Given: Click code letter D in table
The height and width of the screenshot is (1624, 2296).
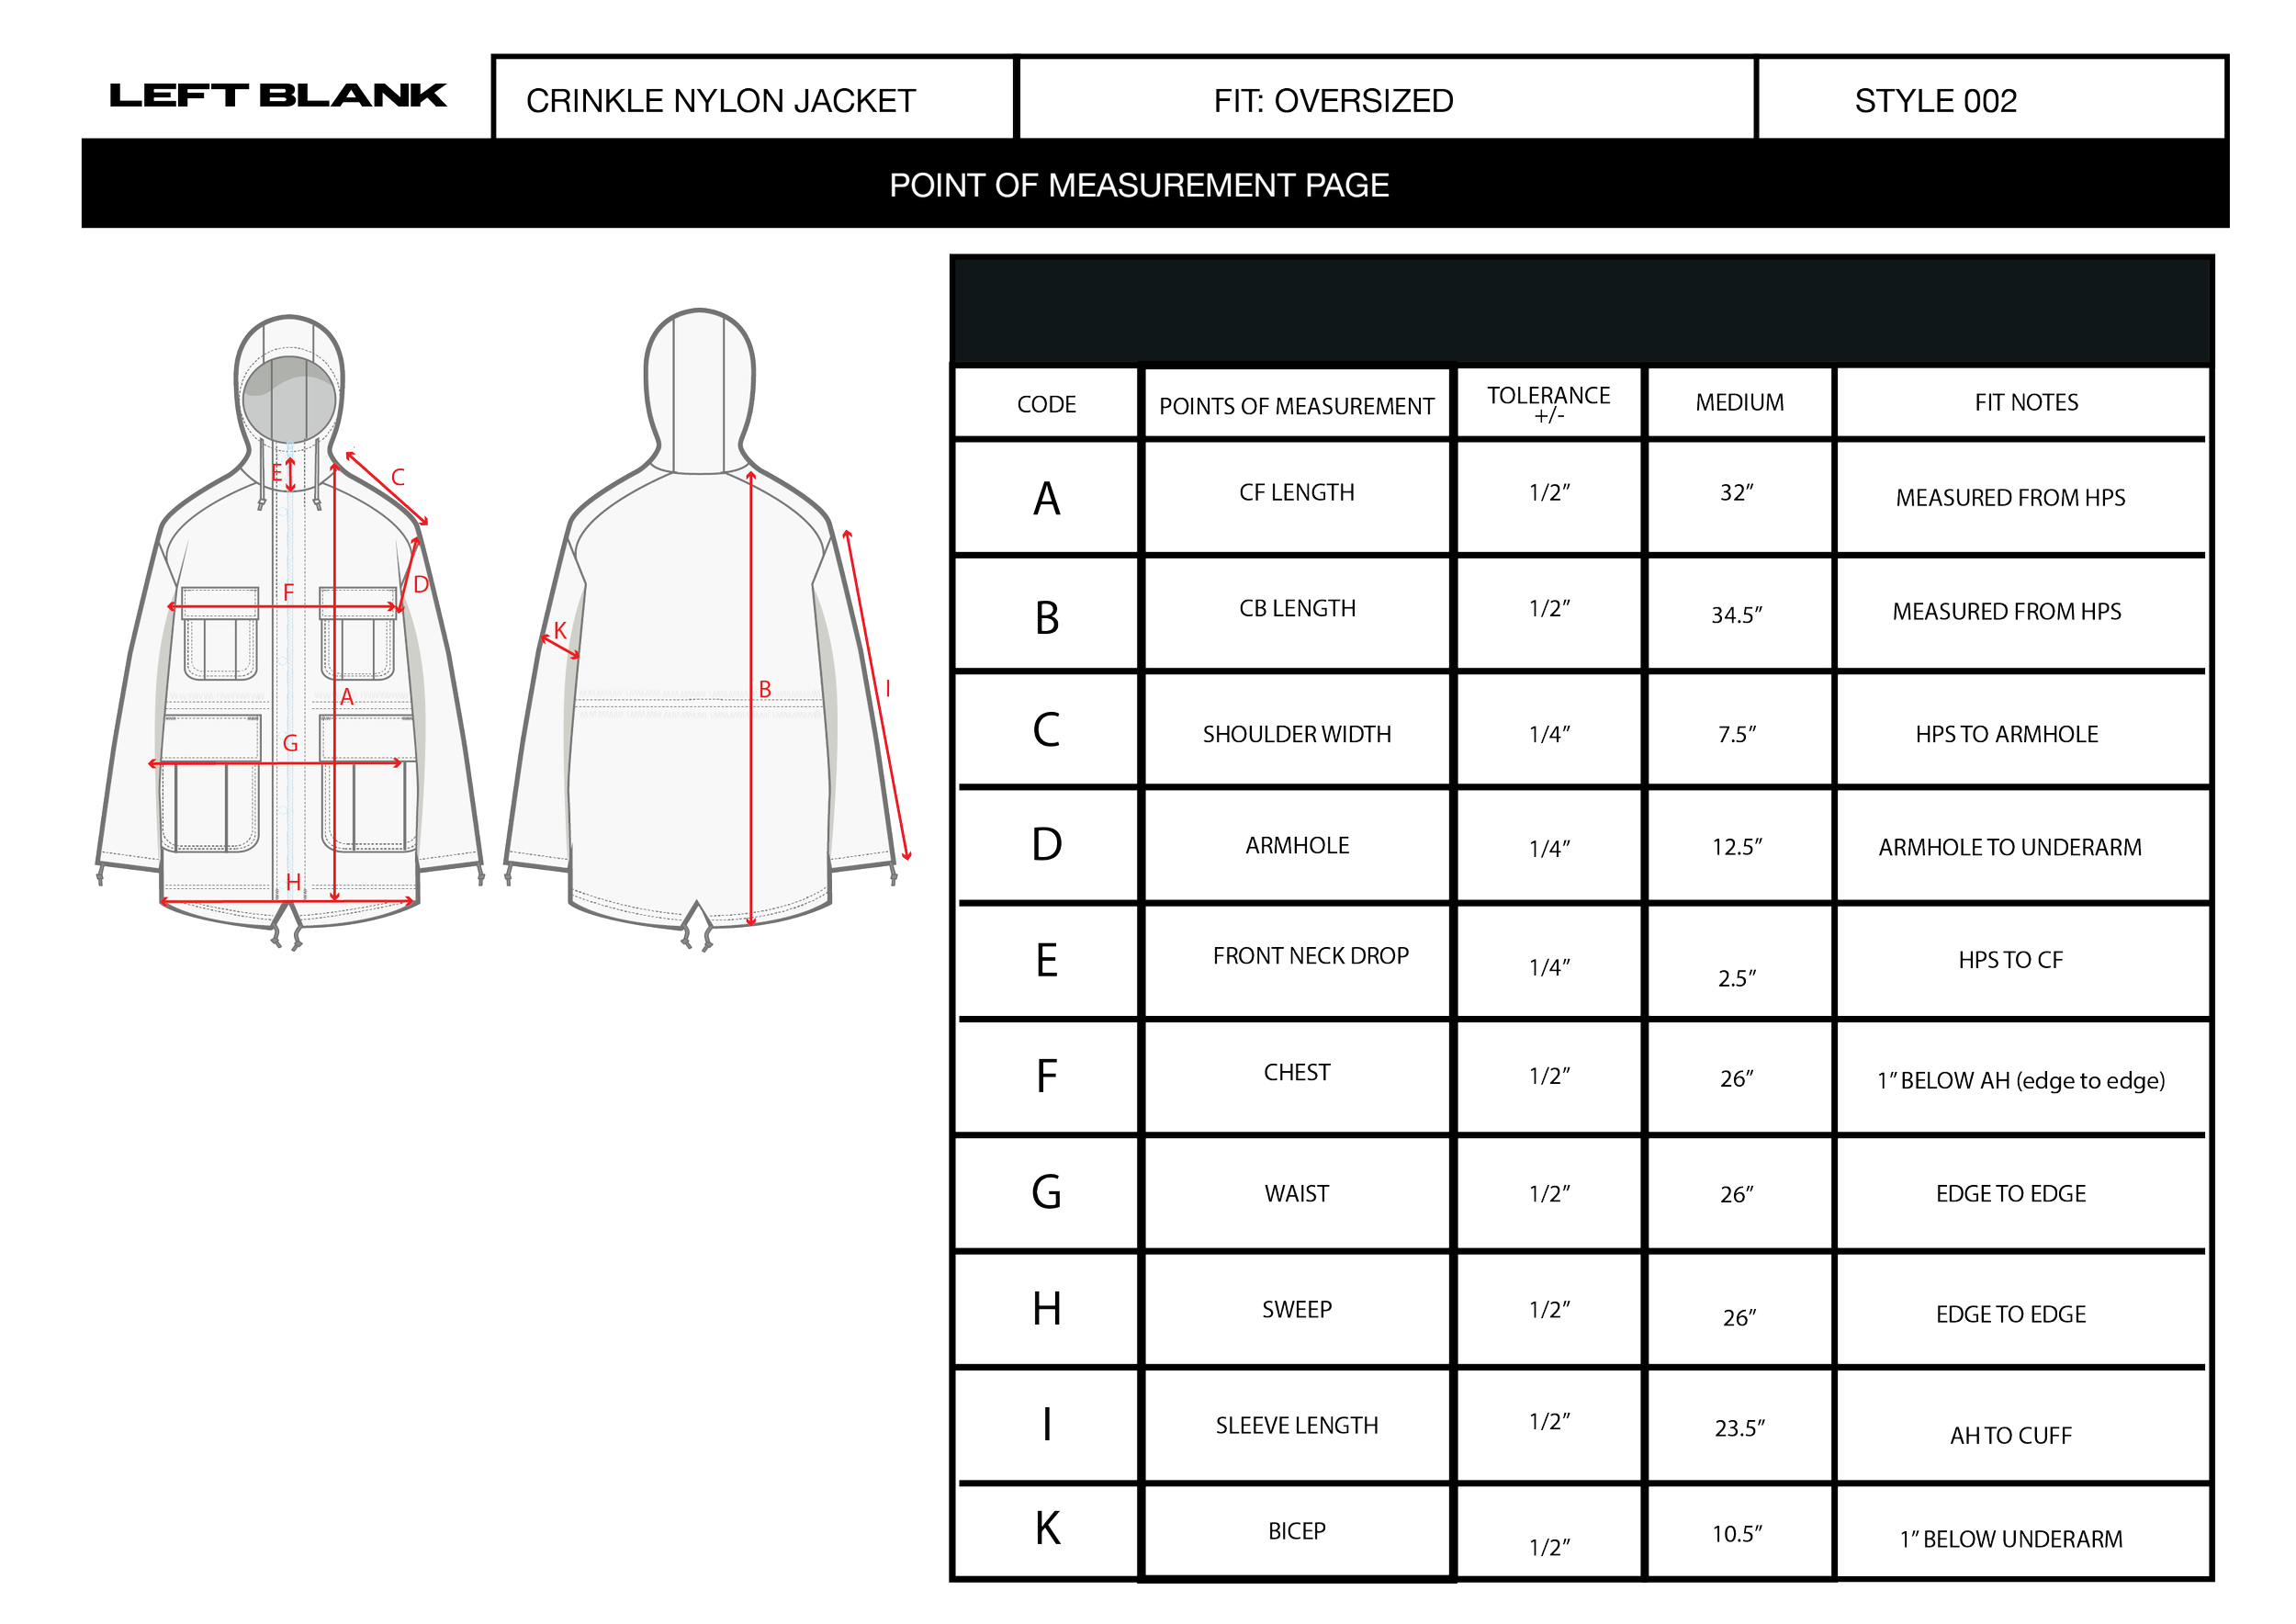Looking at the screenshot, I should (1046, 844).
